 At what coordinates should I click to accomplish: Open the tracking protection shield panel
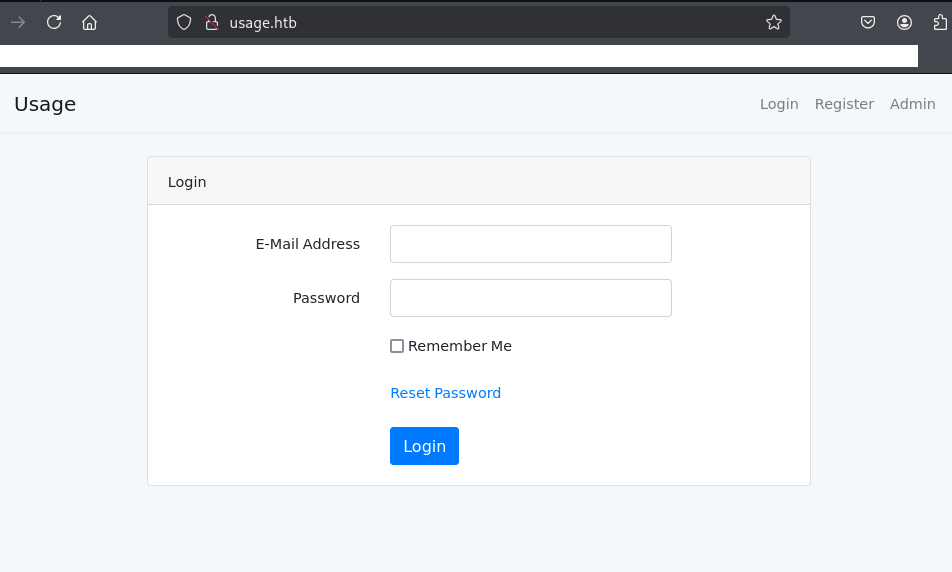pos(183,22)
